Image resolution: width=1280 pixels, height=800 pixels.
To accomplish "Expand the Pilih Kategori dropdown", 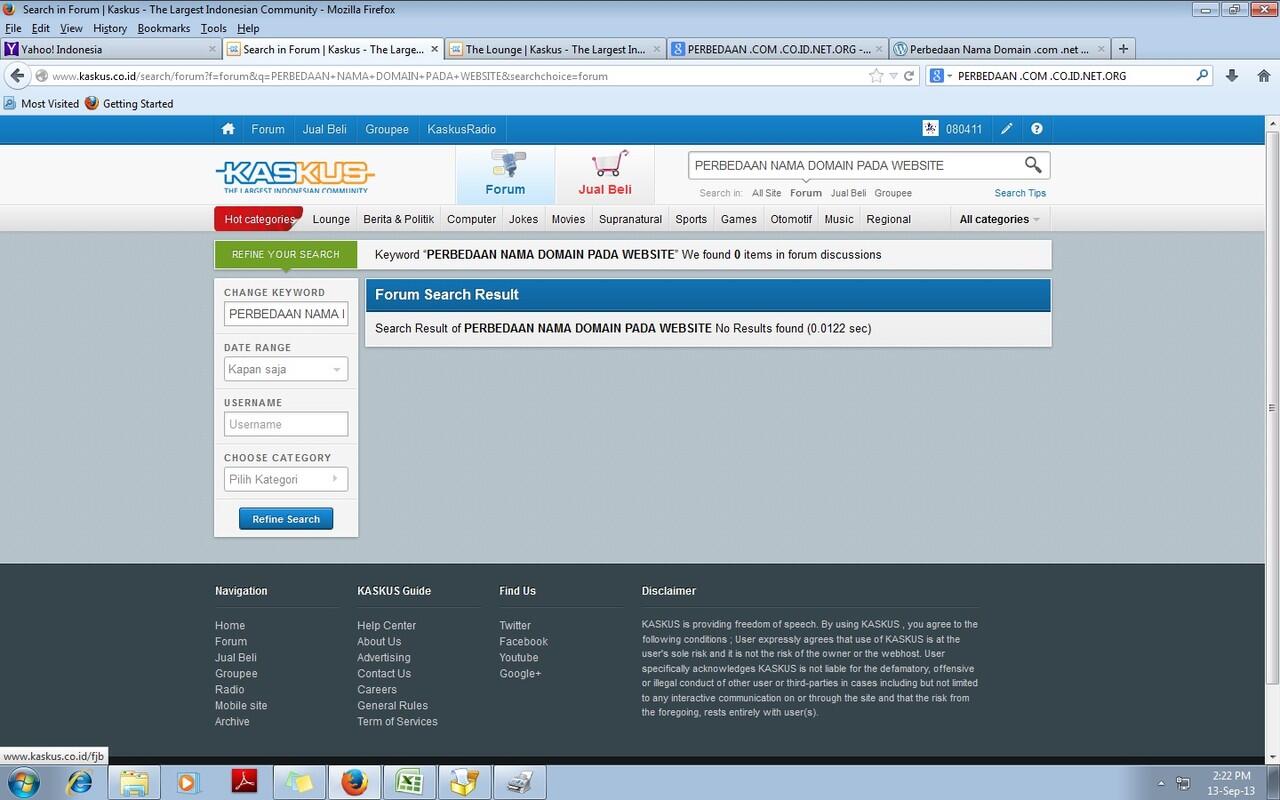I will coord(286,479).
